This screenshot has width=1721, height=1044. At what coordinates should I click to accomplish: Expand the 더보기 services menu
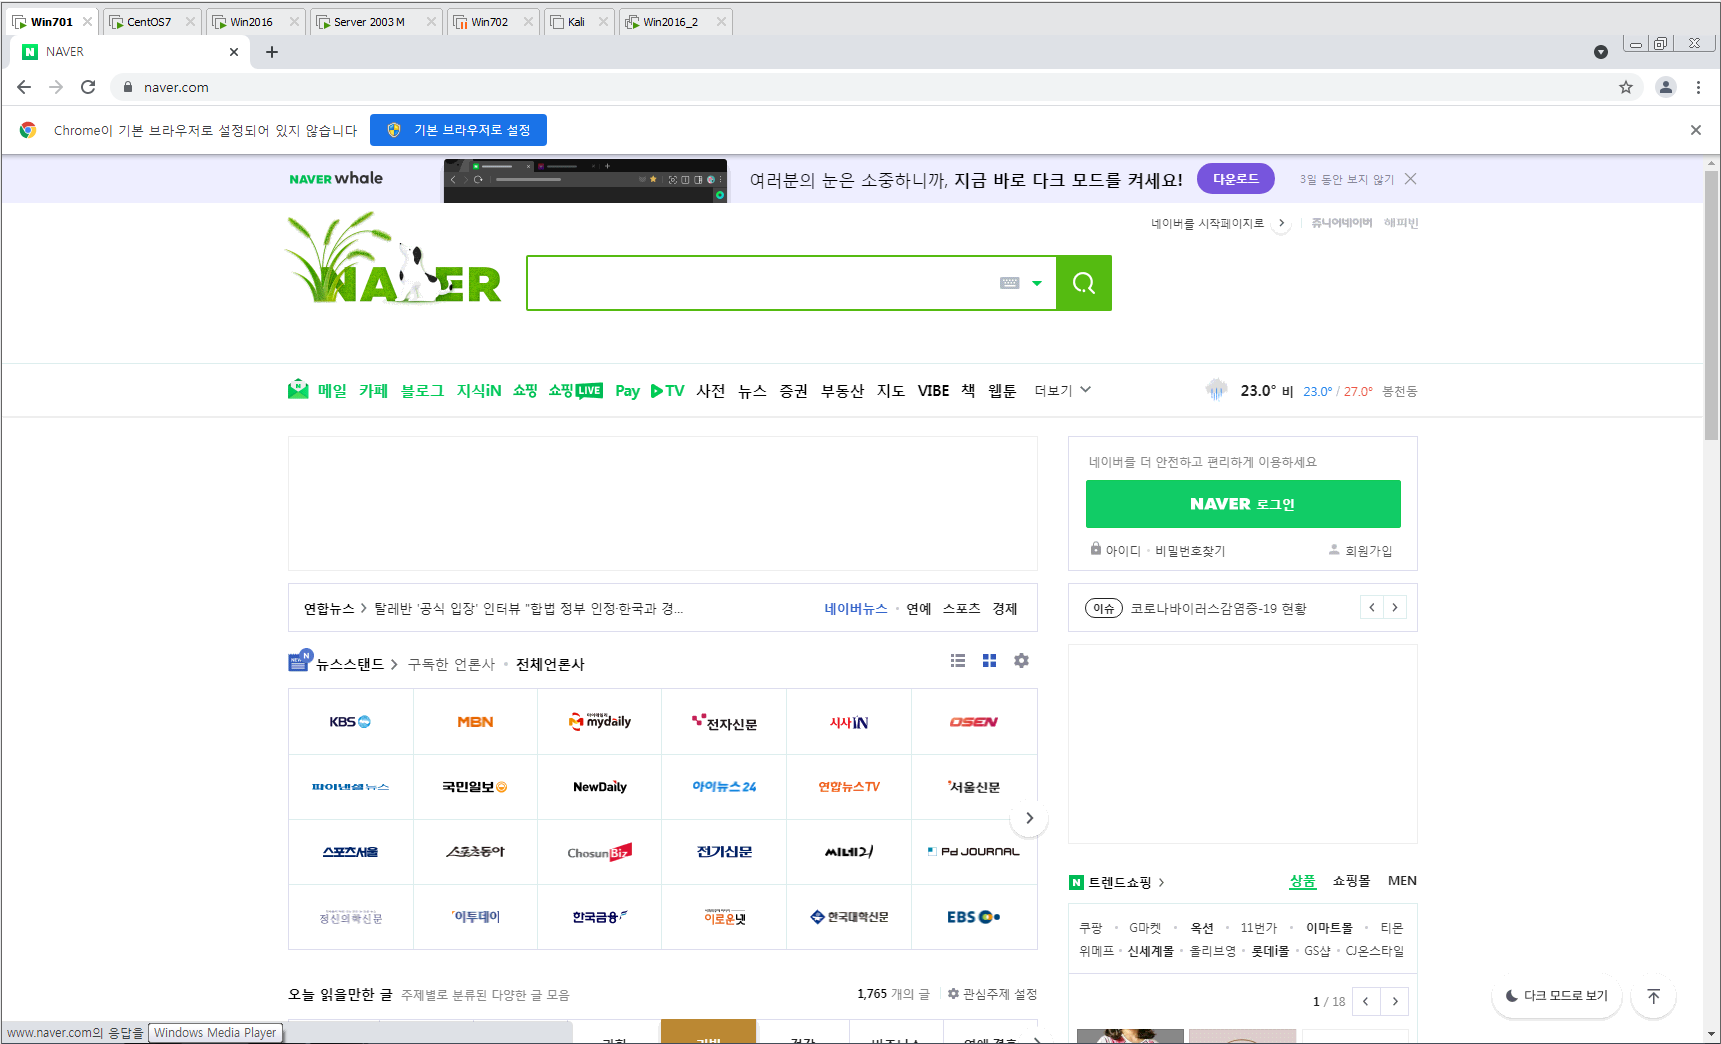click(1062, 390)
